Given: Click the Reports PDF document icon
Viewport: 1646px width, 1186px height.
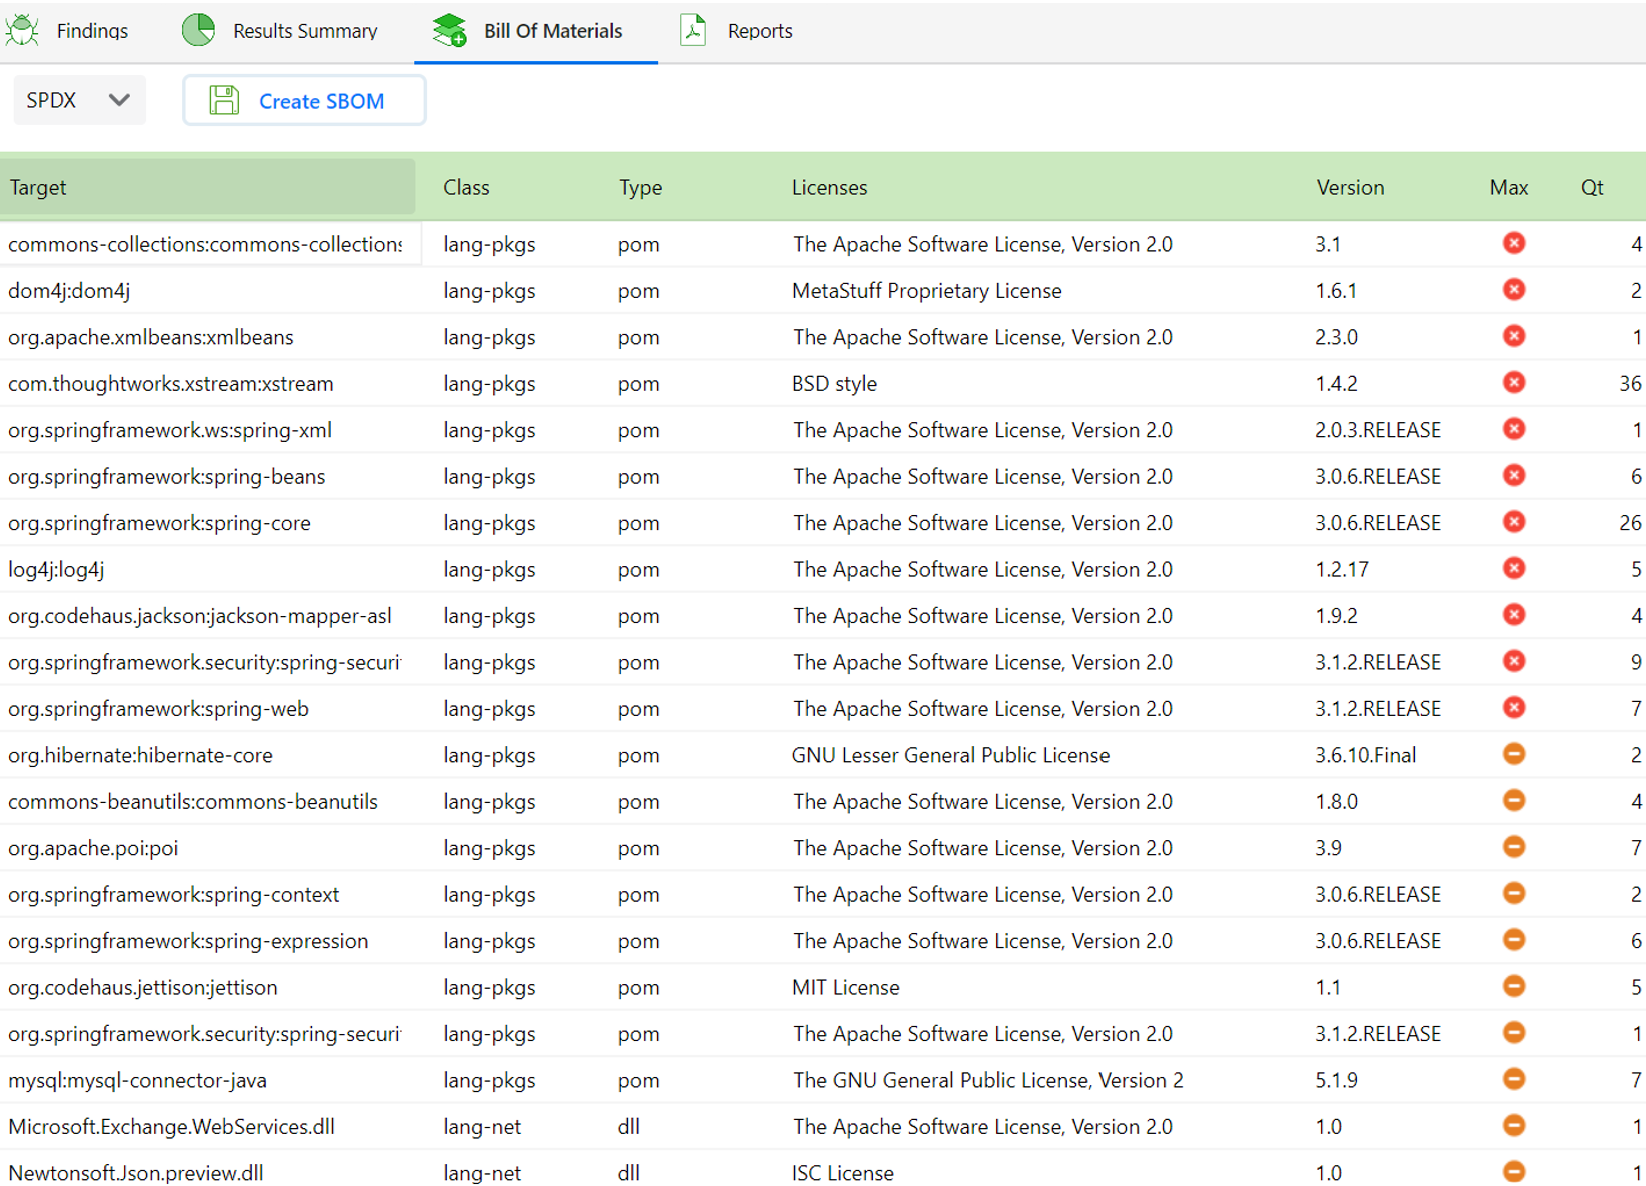Looking at the screenshot, I should [693, 31].
